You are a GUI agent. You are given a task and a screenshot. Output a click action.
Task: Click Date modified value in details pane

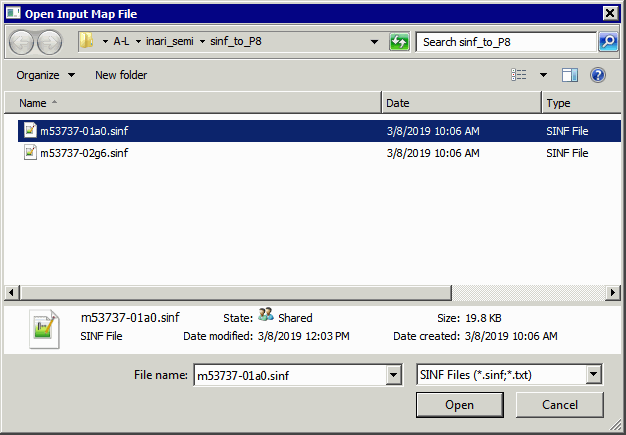pyautogui.click(x=303, y=336)
